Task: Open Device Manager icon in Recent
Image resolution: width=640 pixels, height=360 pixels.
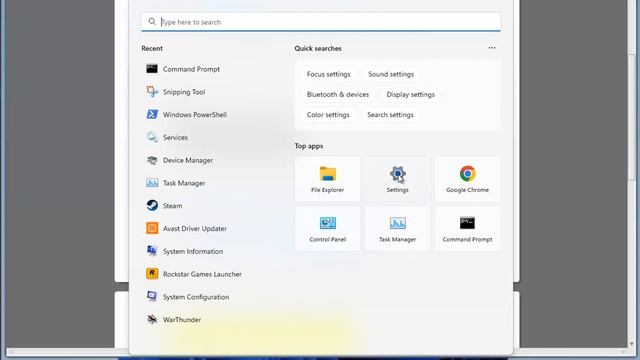Action: (152, 160)
